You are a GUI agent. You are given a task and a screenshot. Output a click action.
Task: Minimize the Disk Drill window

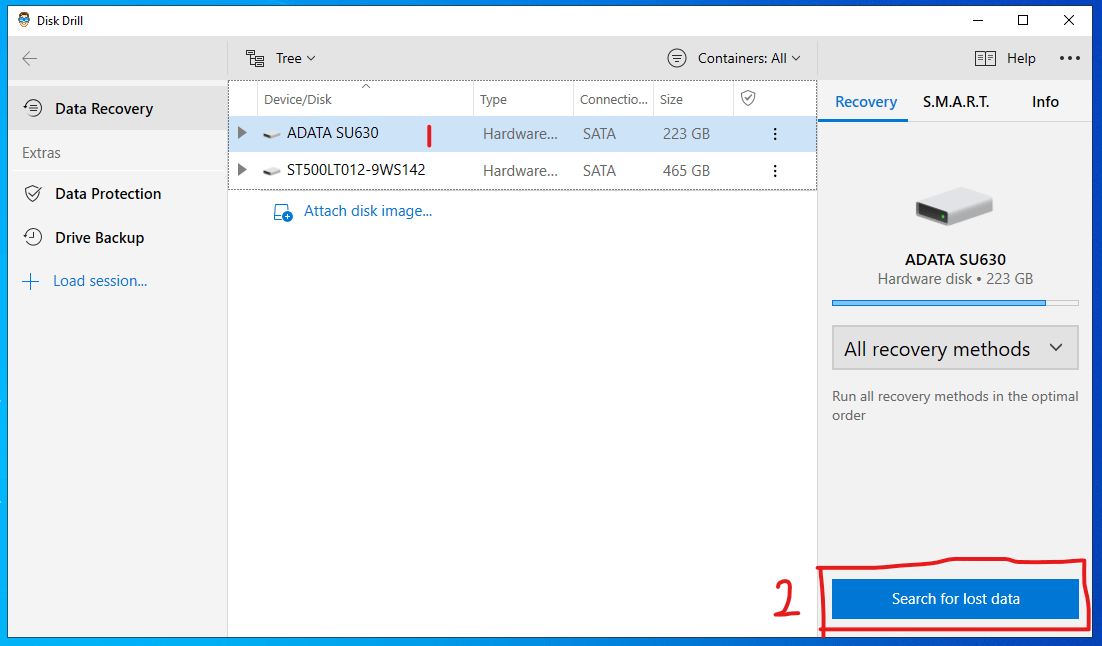978,20
